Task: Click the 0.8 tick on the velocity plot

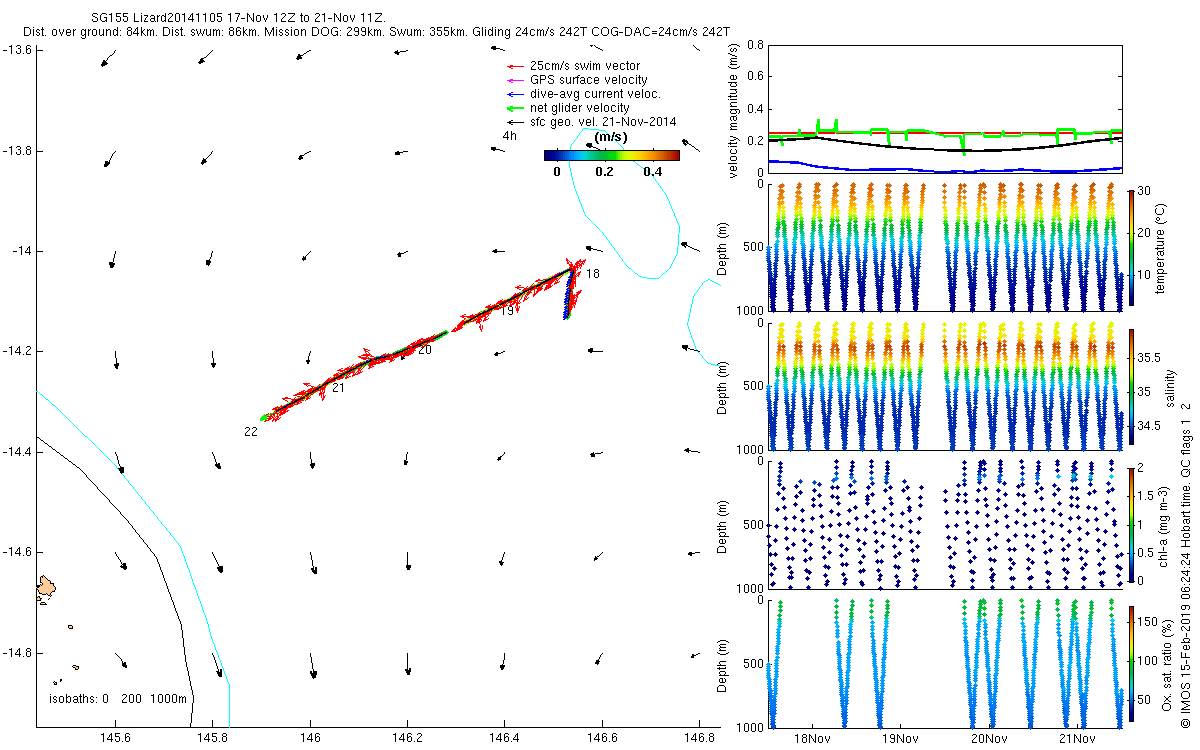Action: click(755, 46)
